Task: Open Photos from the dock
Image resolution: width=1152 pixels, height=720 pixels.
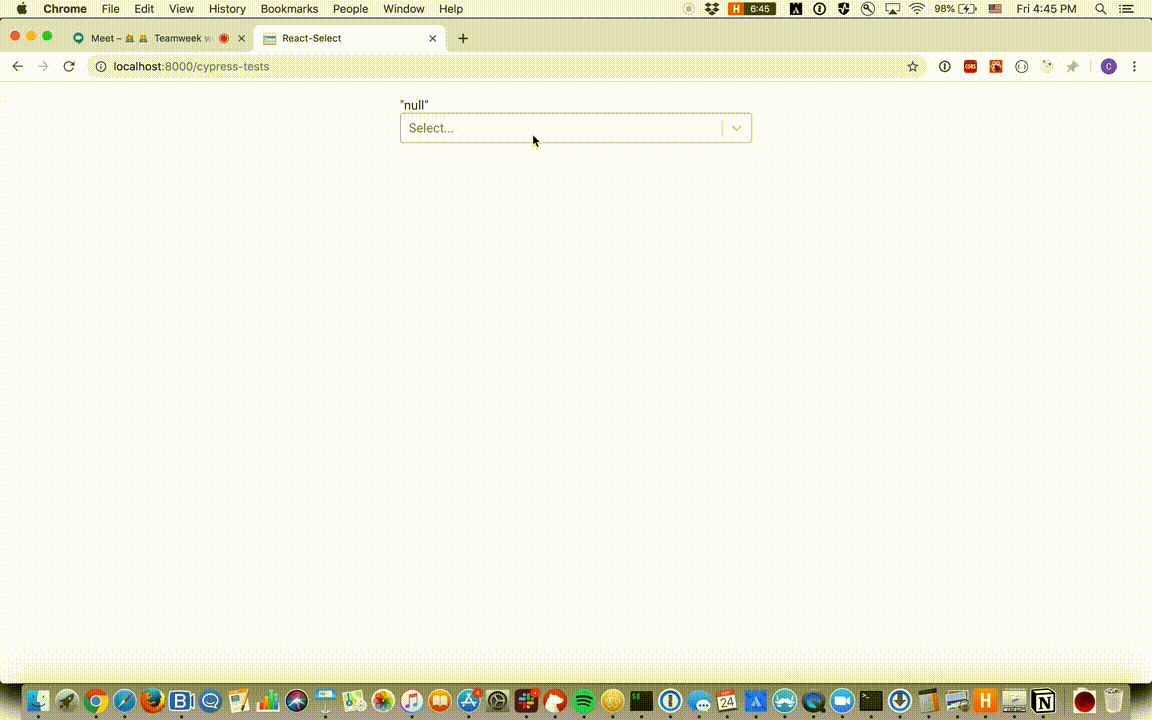Action: coord(383,701)
